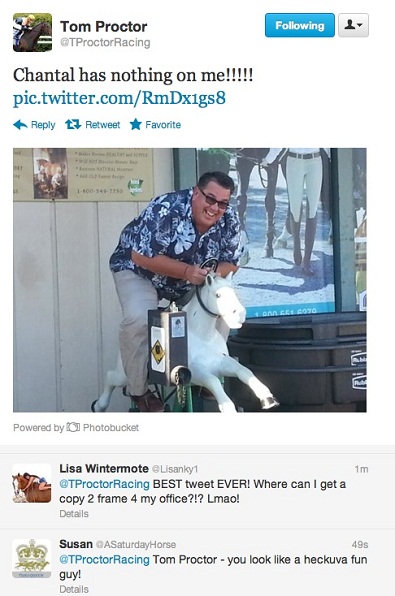Click the 1m timestamp on Lisa's reply
395x596 pixels.
(x=361, y=469)
